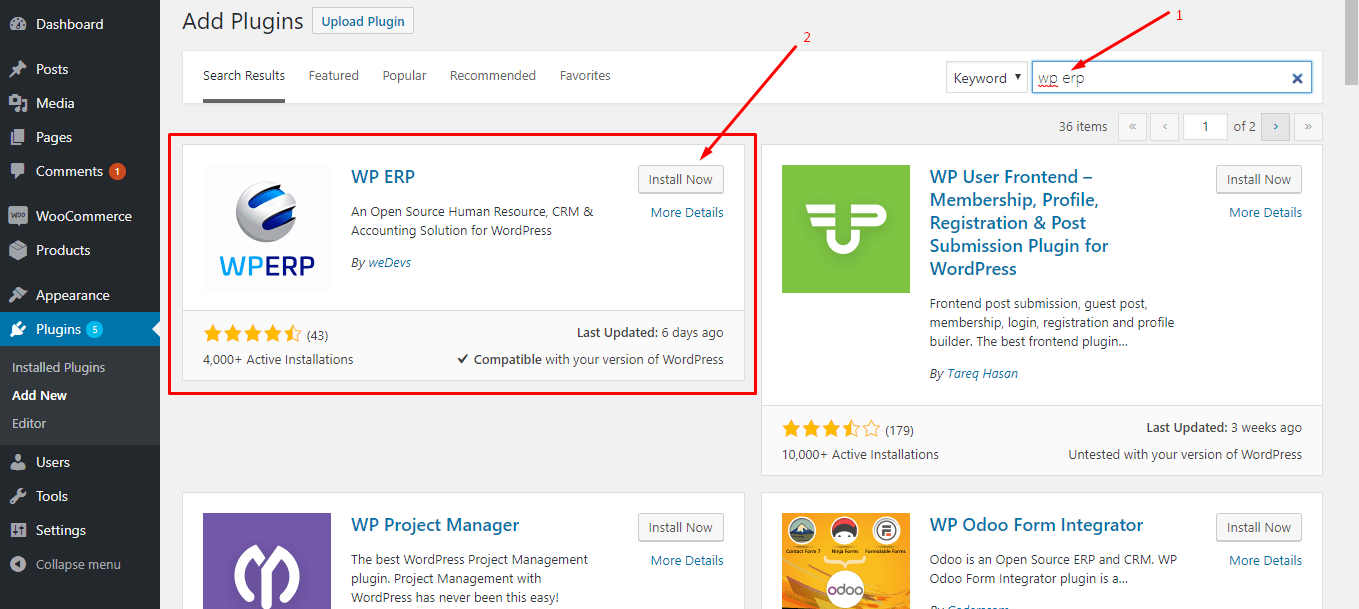1359x609 pixels.
Task: Click the WP Project Manager purple logo
Action: pyautogui.click(x=267, y=561)
